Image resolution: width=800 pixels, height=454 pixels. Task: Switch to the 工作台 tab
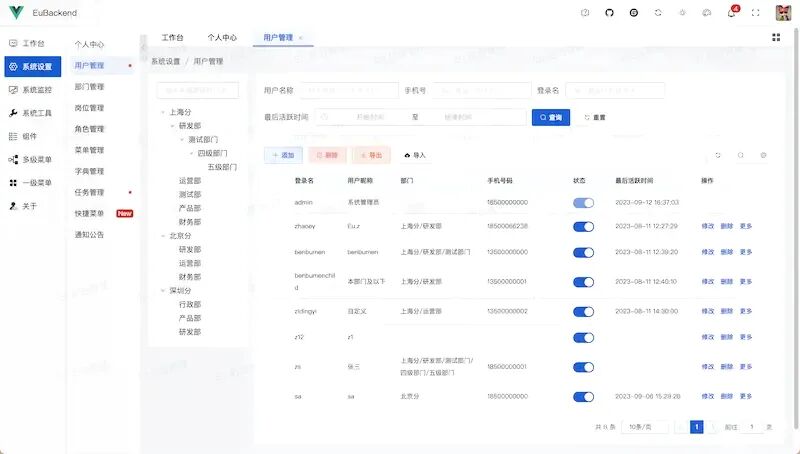tap(172, 38)
